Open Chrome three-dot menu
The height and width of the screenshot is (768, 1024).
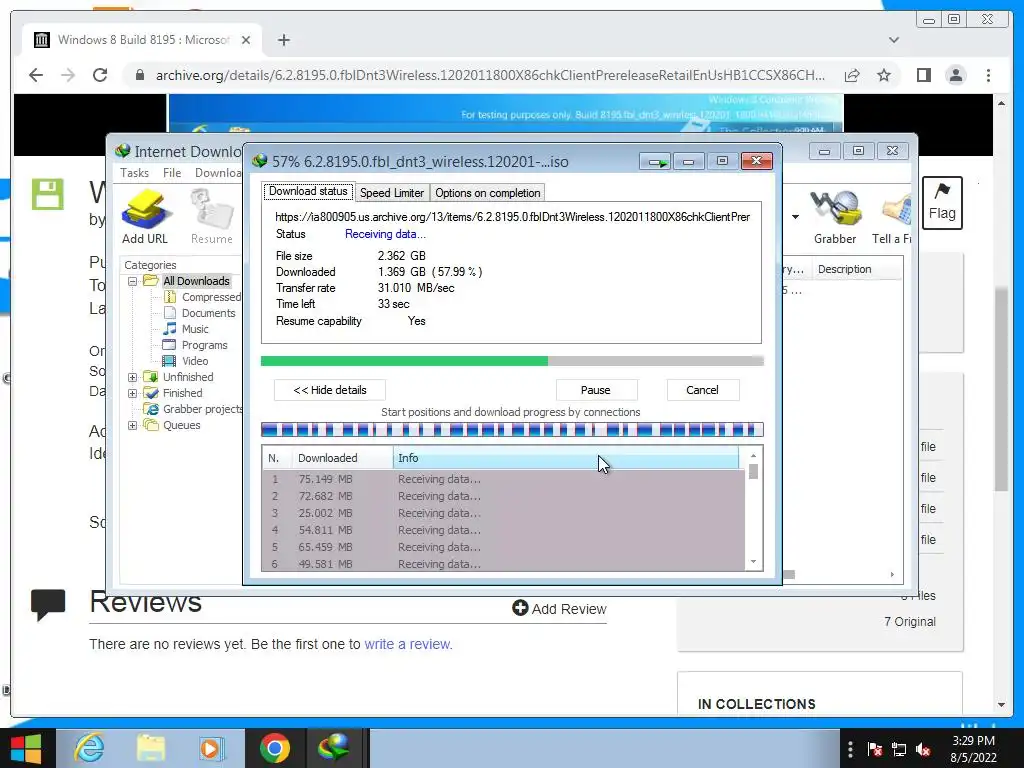988,75
